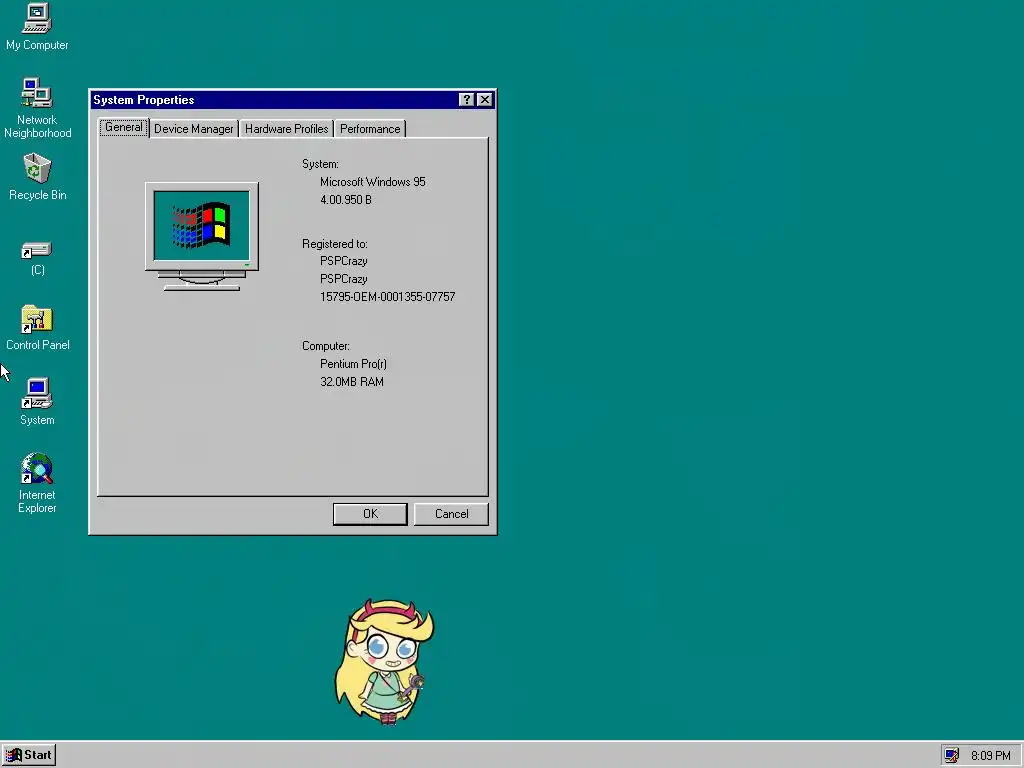This screenshot has height=768, width=1024.
Task: Close the System Properties dialog
Action: tap(485, 99)
